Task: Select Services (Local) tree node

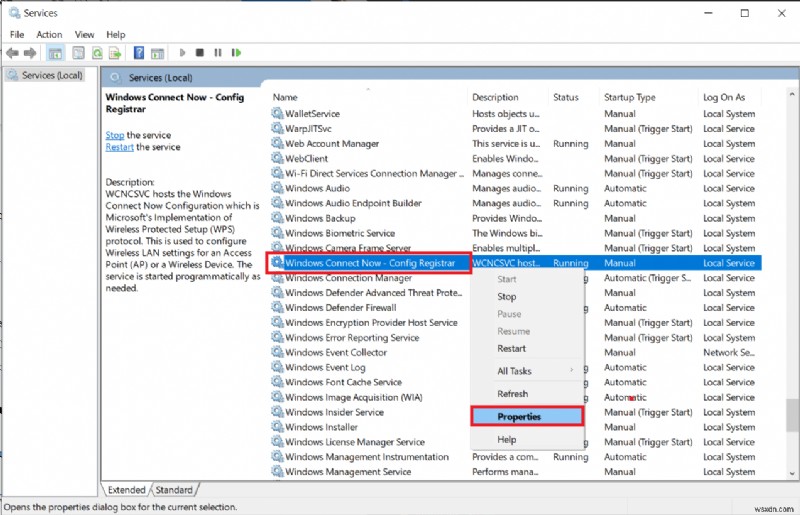Action: pyautogui.click(x=45, y=75)
